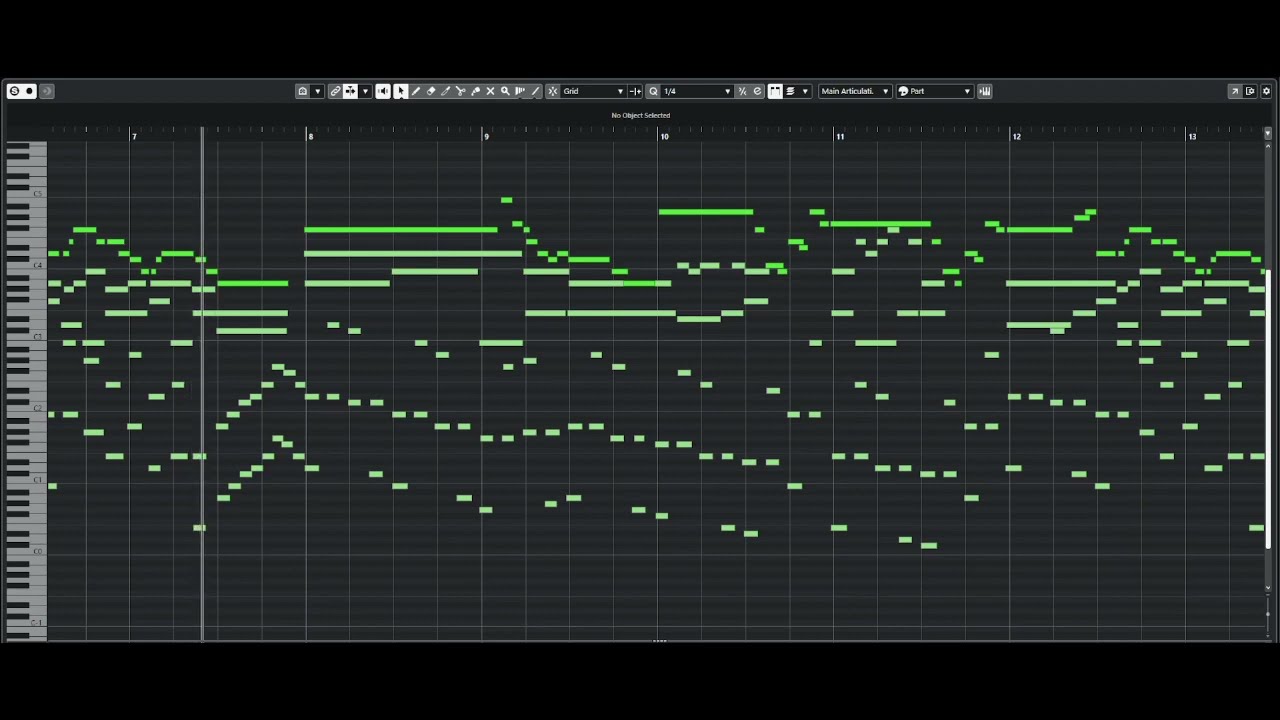Click the 'No Object Selected' info text

click(641, 115)
